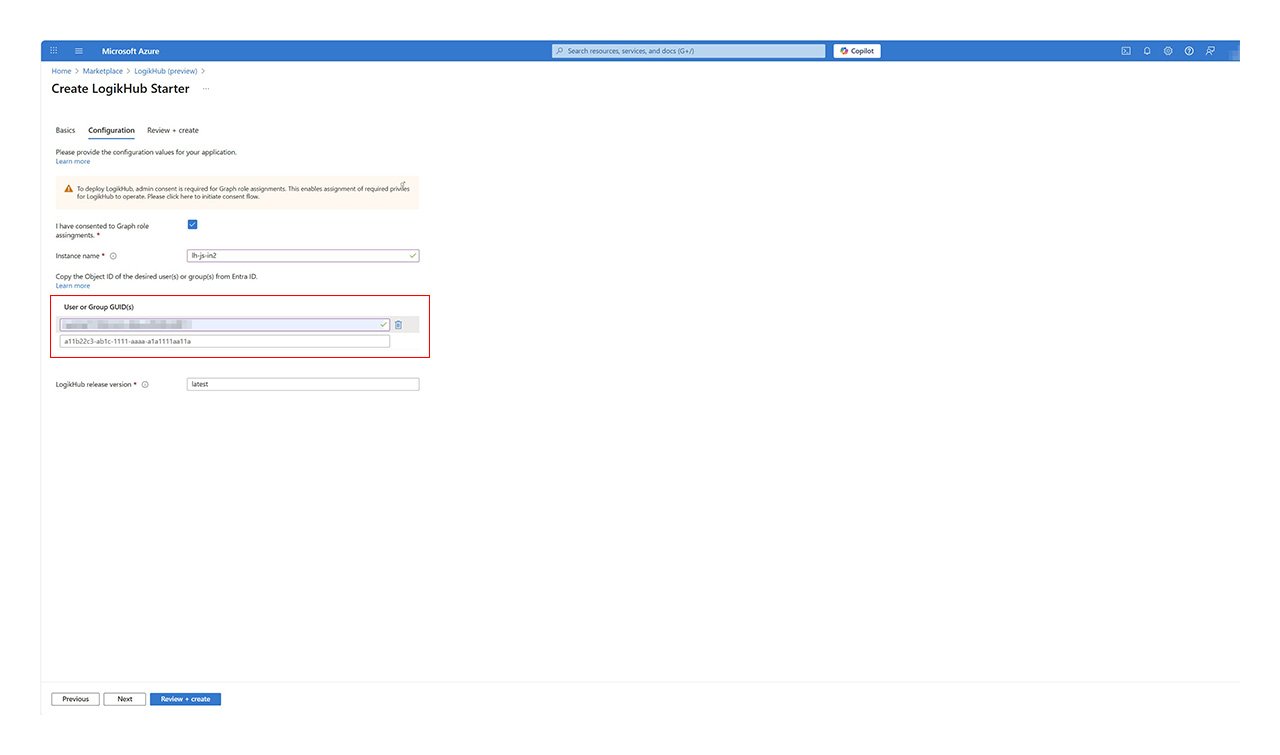Open Cloud Shell from the top bar
This screenshot has width=1280, height=755.
coord(1126,51)
